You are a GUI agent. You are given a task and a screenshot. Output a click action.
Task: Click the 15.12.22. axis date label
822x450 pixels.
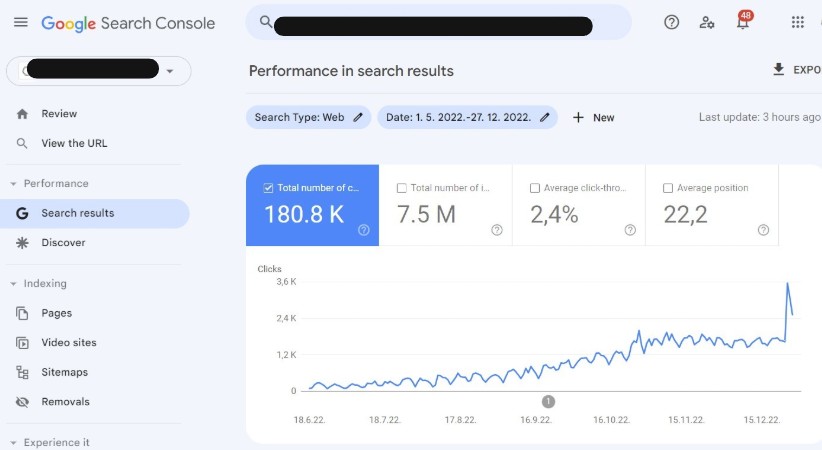[x=762, y=420]
